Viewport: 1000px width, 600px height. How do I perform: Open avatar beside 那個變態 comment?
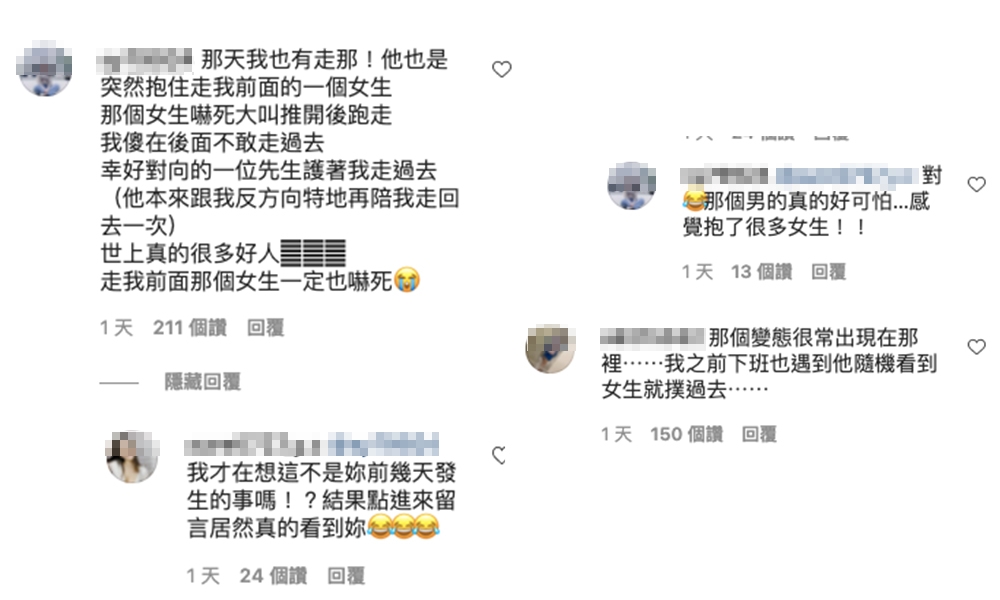click(550, 348)
